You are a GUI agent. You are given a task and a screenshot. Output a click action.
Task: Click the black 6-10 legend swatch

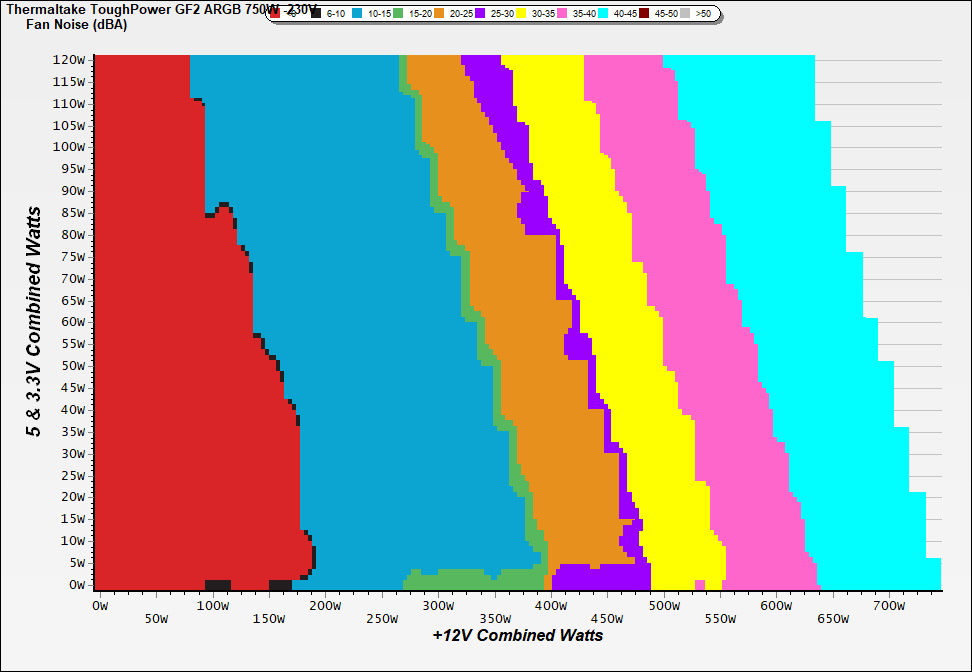[317, 14]
